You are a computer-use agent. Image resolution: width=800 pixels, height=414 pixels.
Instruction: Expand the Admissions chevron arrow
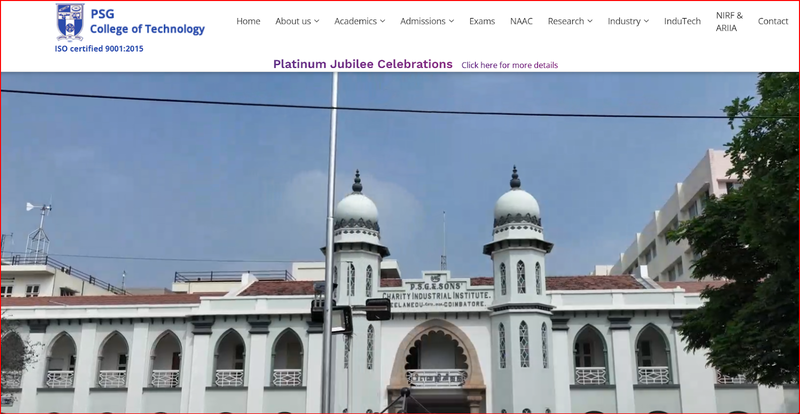coord(451,21)
